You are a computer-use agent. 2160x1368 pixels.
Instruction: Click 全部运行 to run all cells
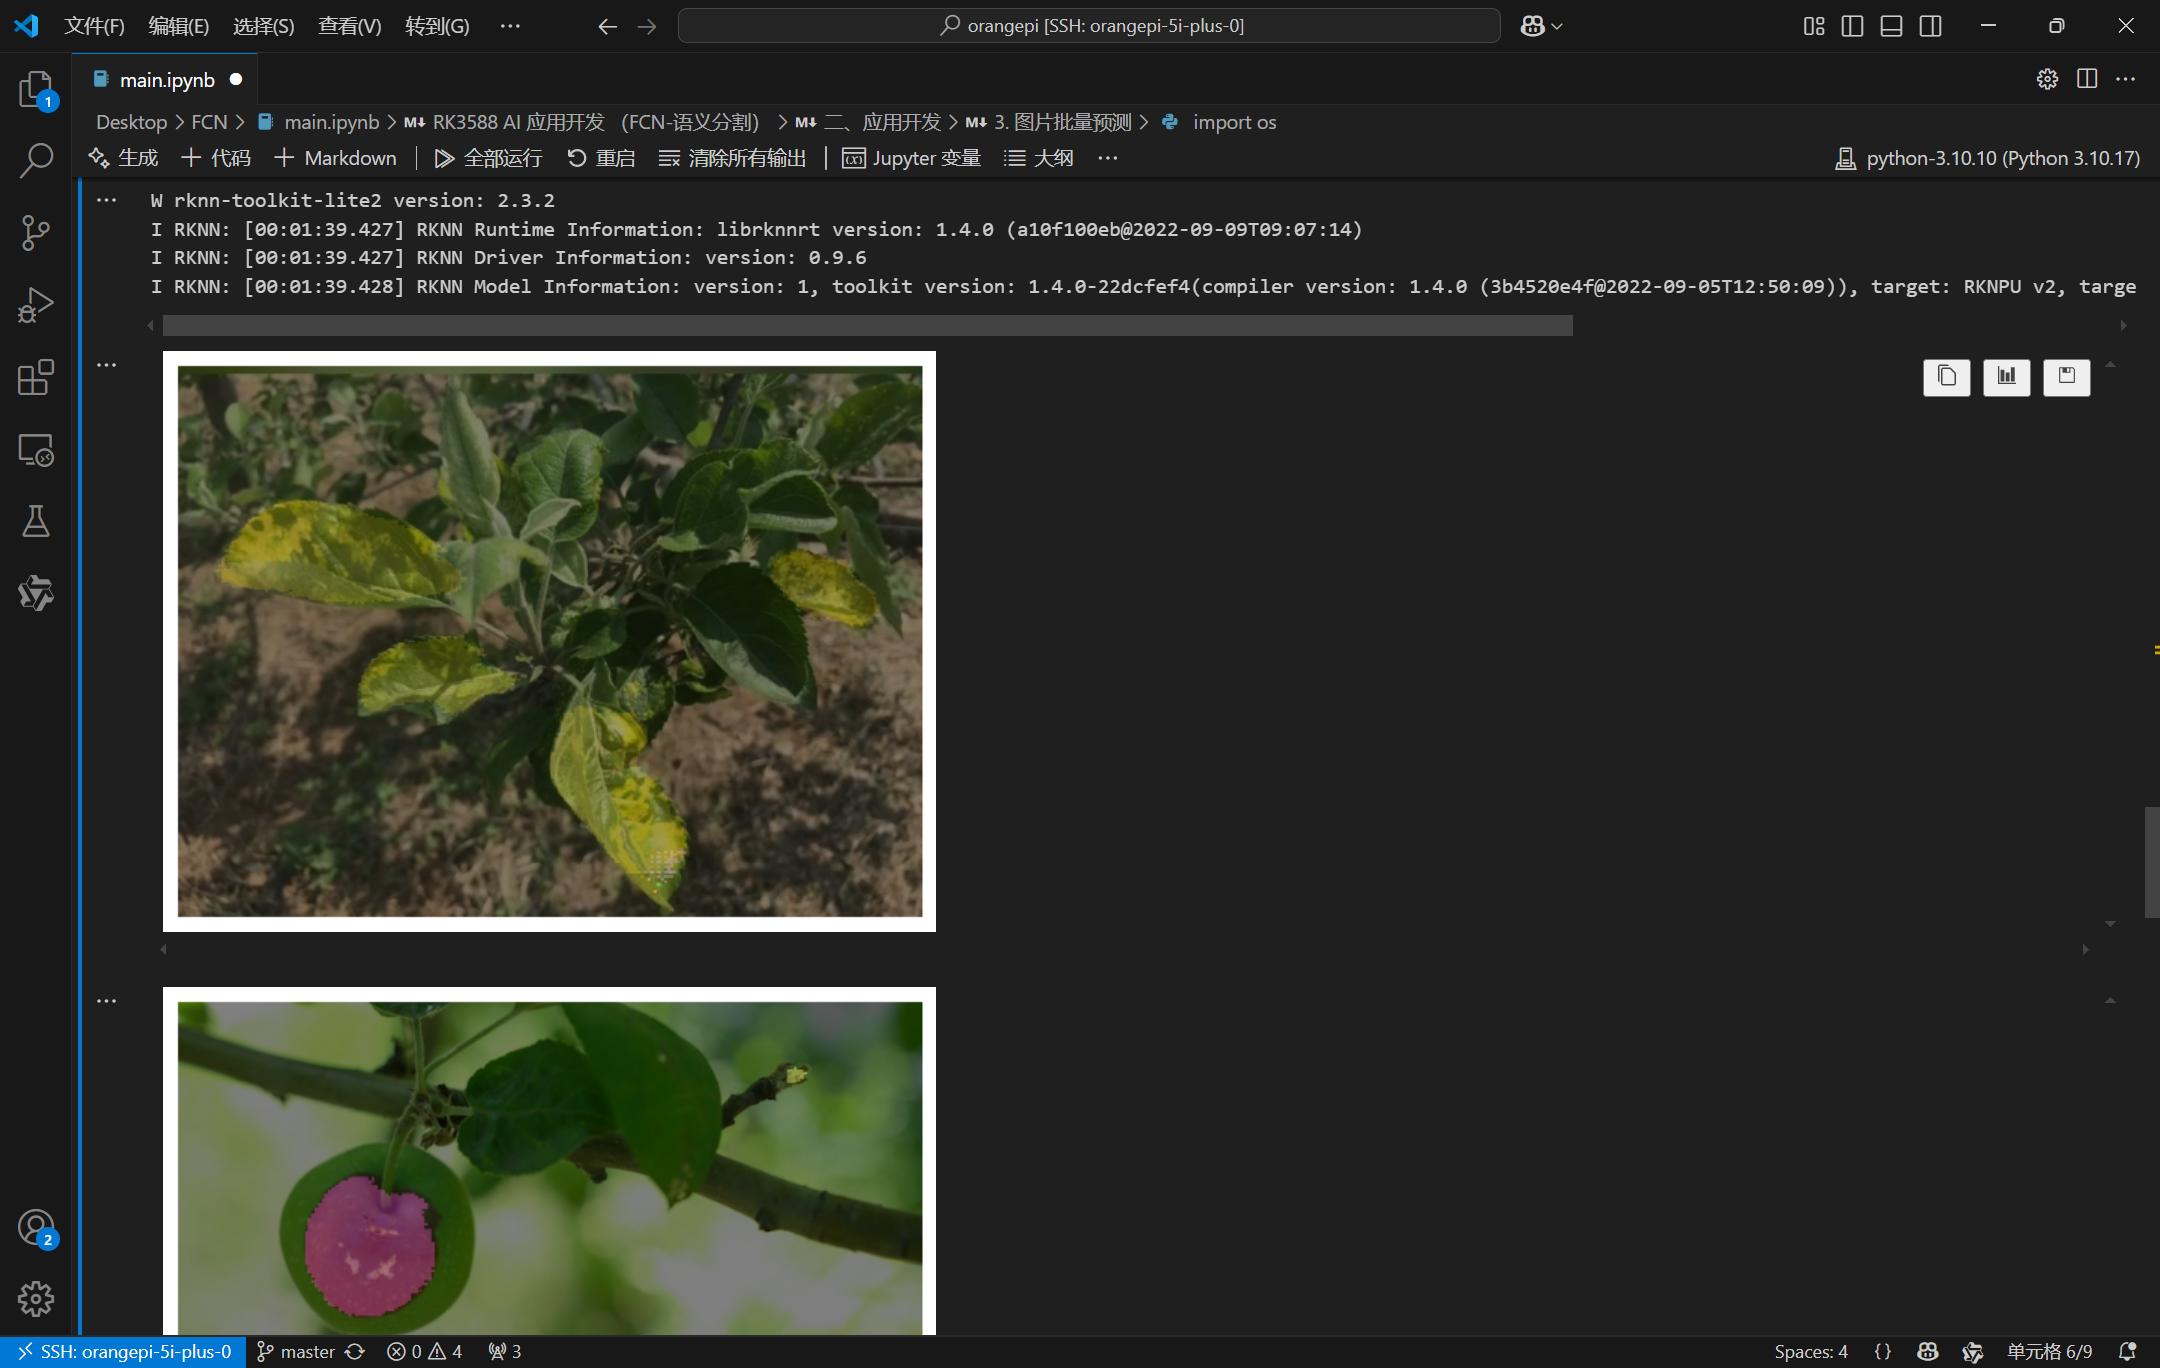pyautogui.click(x=489, y=158)
